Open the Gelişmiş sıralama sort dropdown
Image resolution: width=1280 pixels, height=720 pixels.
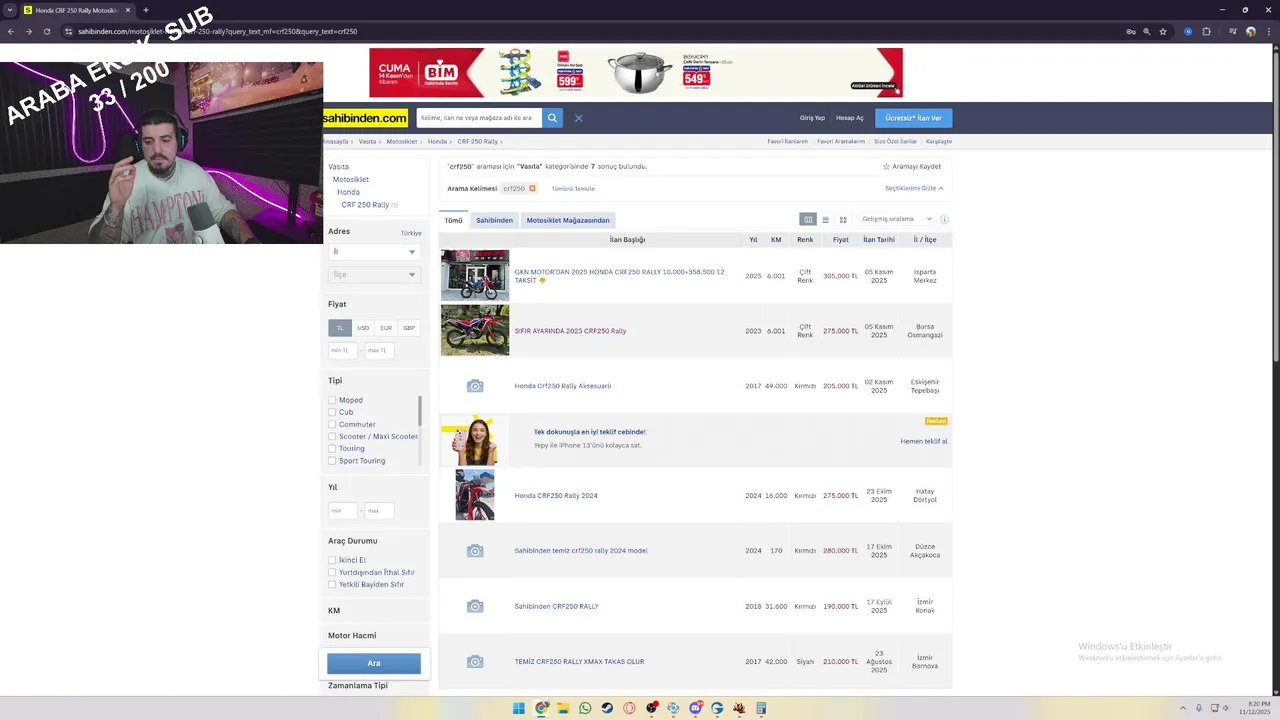tap(897, 219)
